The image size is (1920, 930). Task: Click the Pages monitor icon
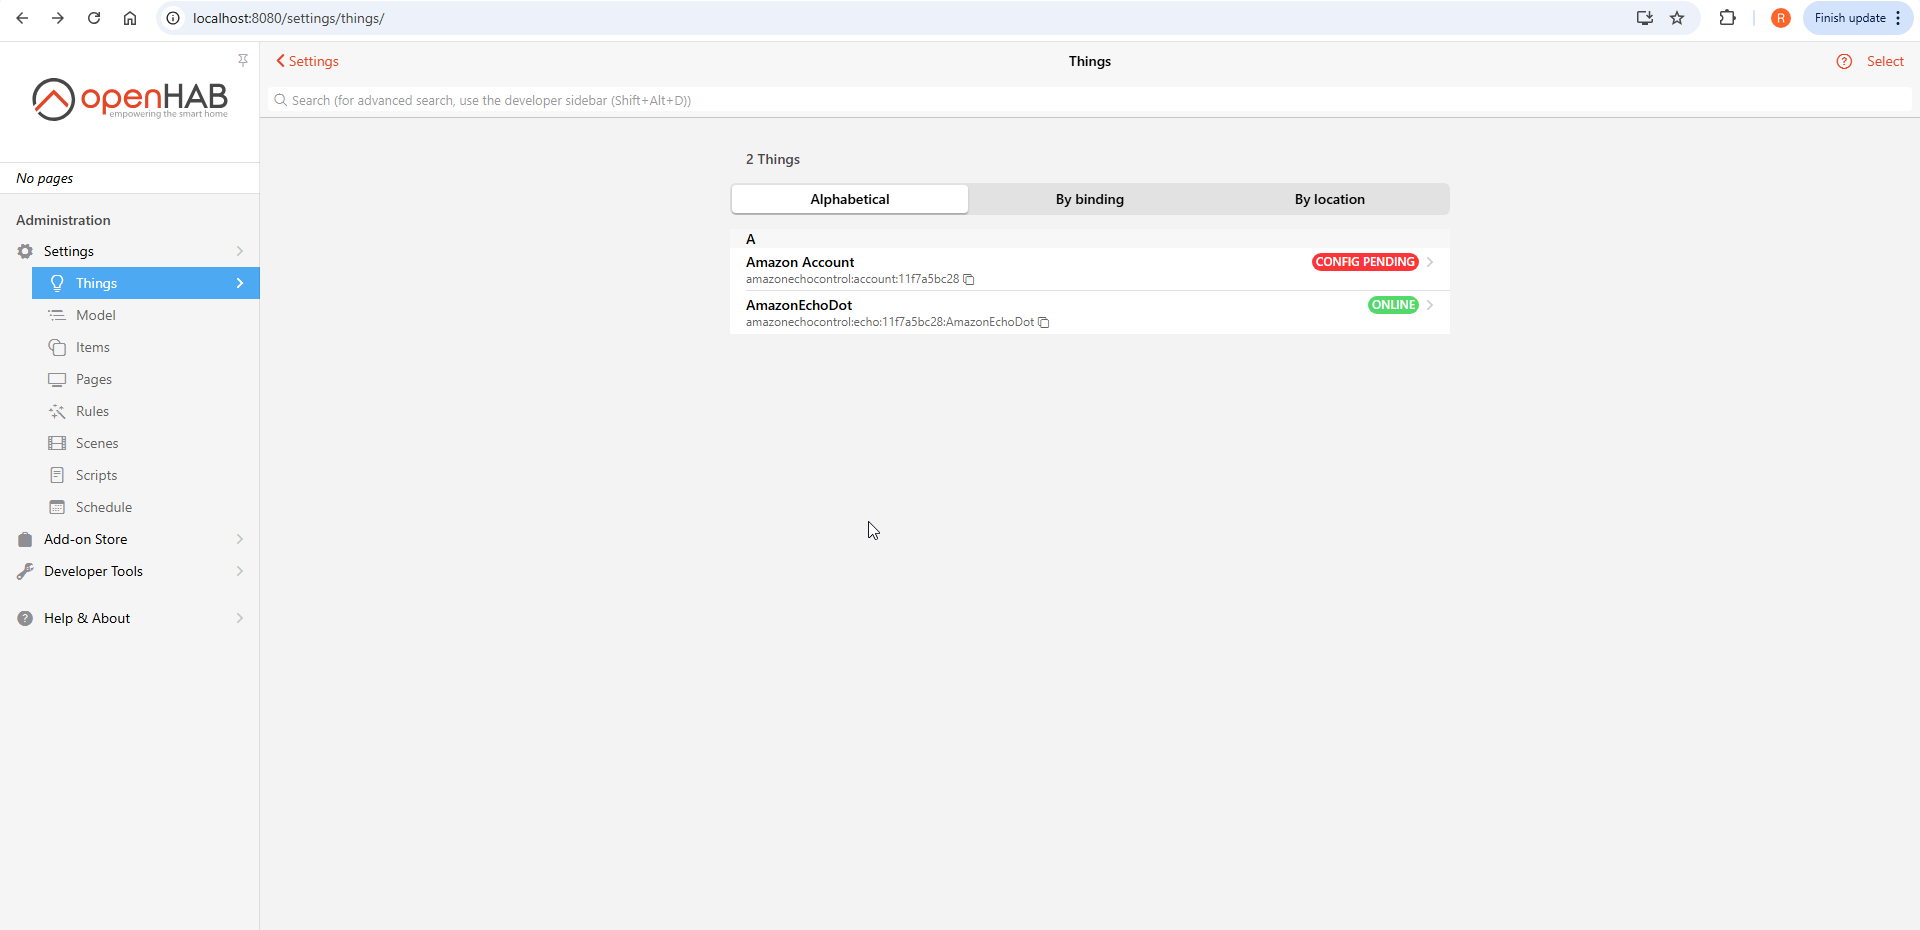pyautogui.click(x=57, y=379)
